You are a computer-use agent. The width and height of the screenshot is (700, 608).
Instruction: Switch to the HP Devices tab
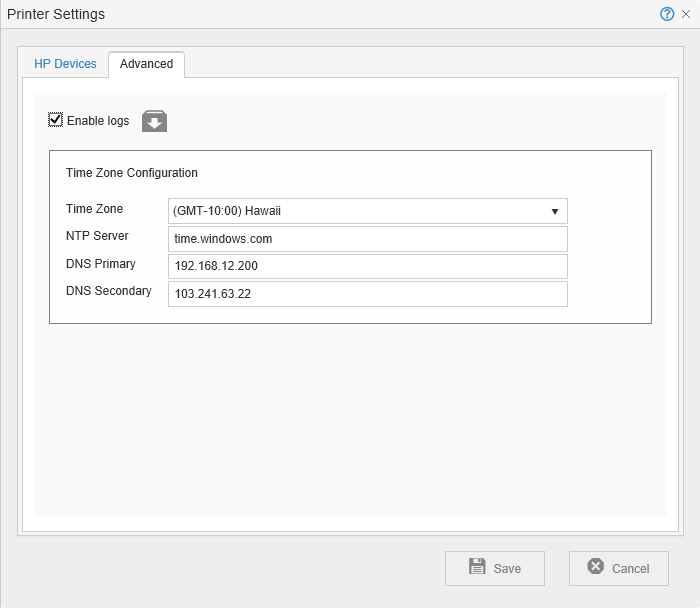66,64
